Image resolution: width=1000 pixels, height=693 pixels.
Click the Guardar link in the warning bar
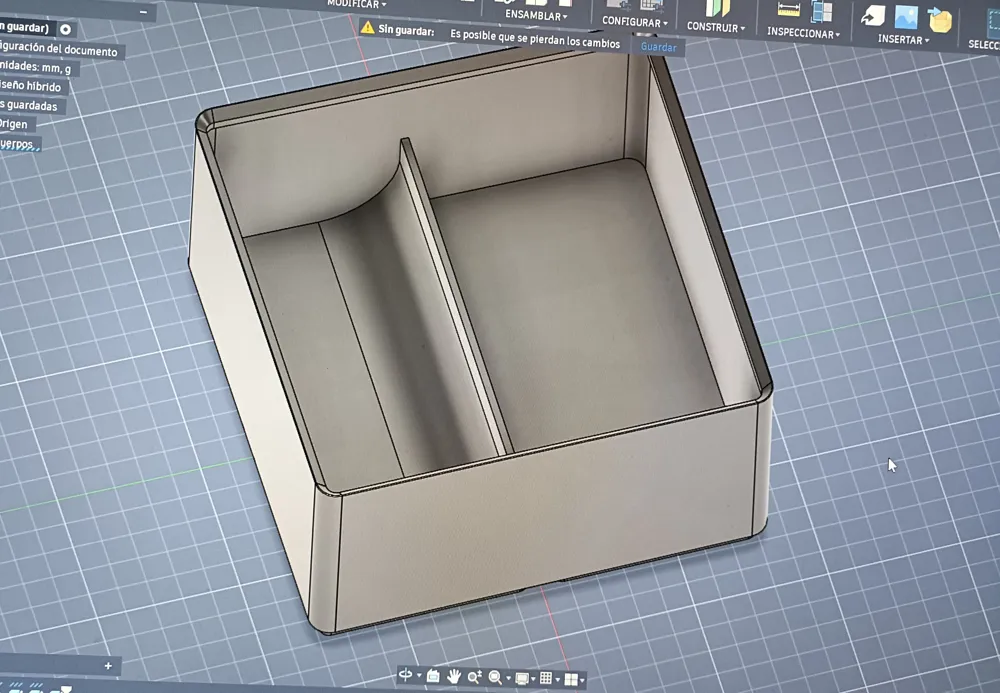pyautogui.click(x=658, y=47)
